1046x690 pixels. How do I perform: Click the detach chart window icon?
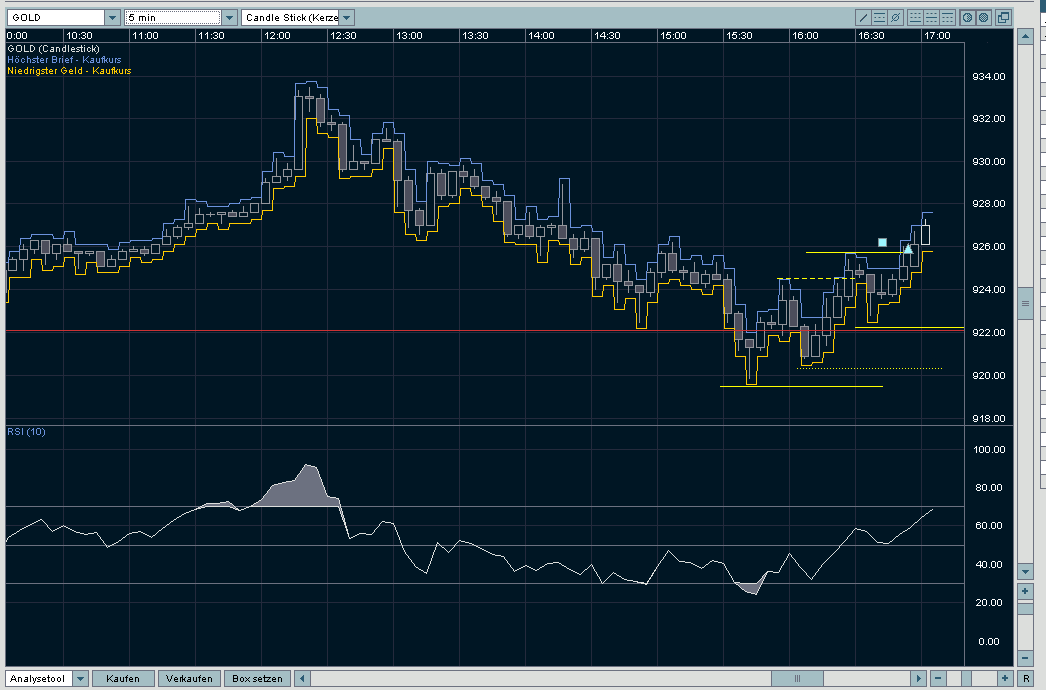coord(1003,18)
